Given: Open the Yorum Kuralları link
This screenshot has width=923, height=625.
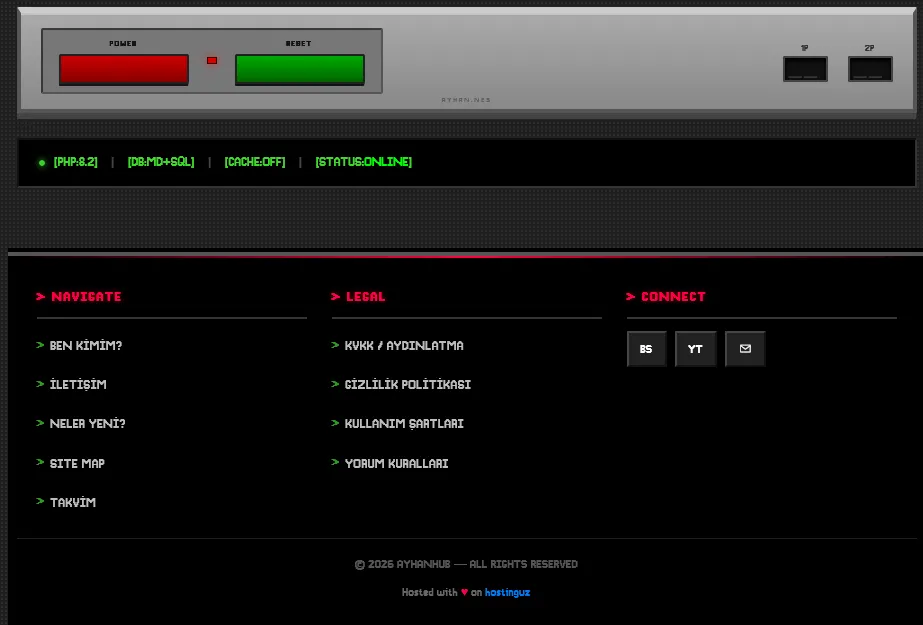Looking at the screenshot, I should 396,464.
